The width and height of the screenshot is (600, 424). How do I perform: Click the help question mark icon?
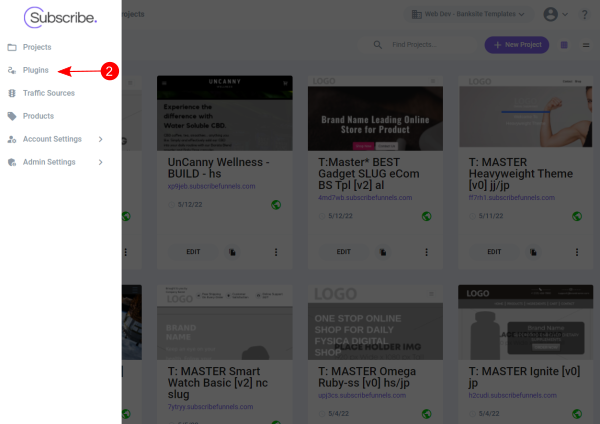[x=583, y=15]
